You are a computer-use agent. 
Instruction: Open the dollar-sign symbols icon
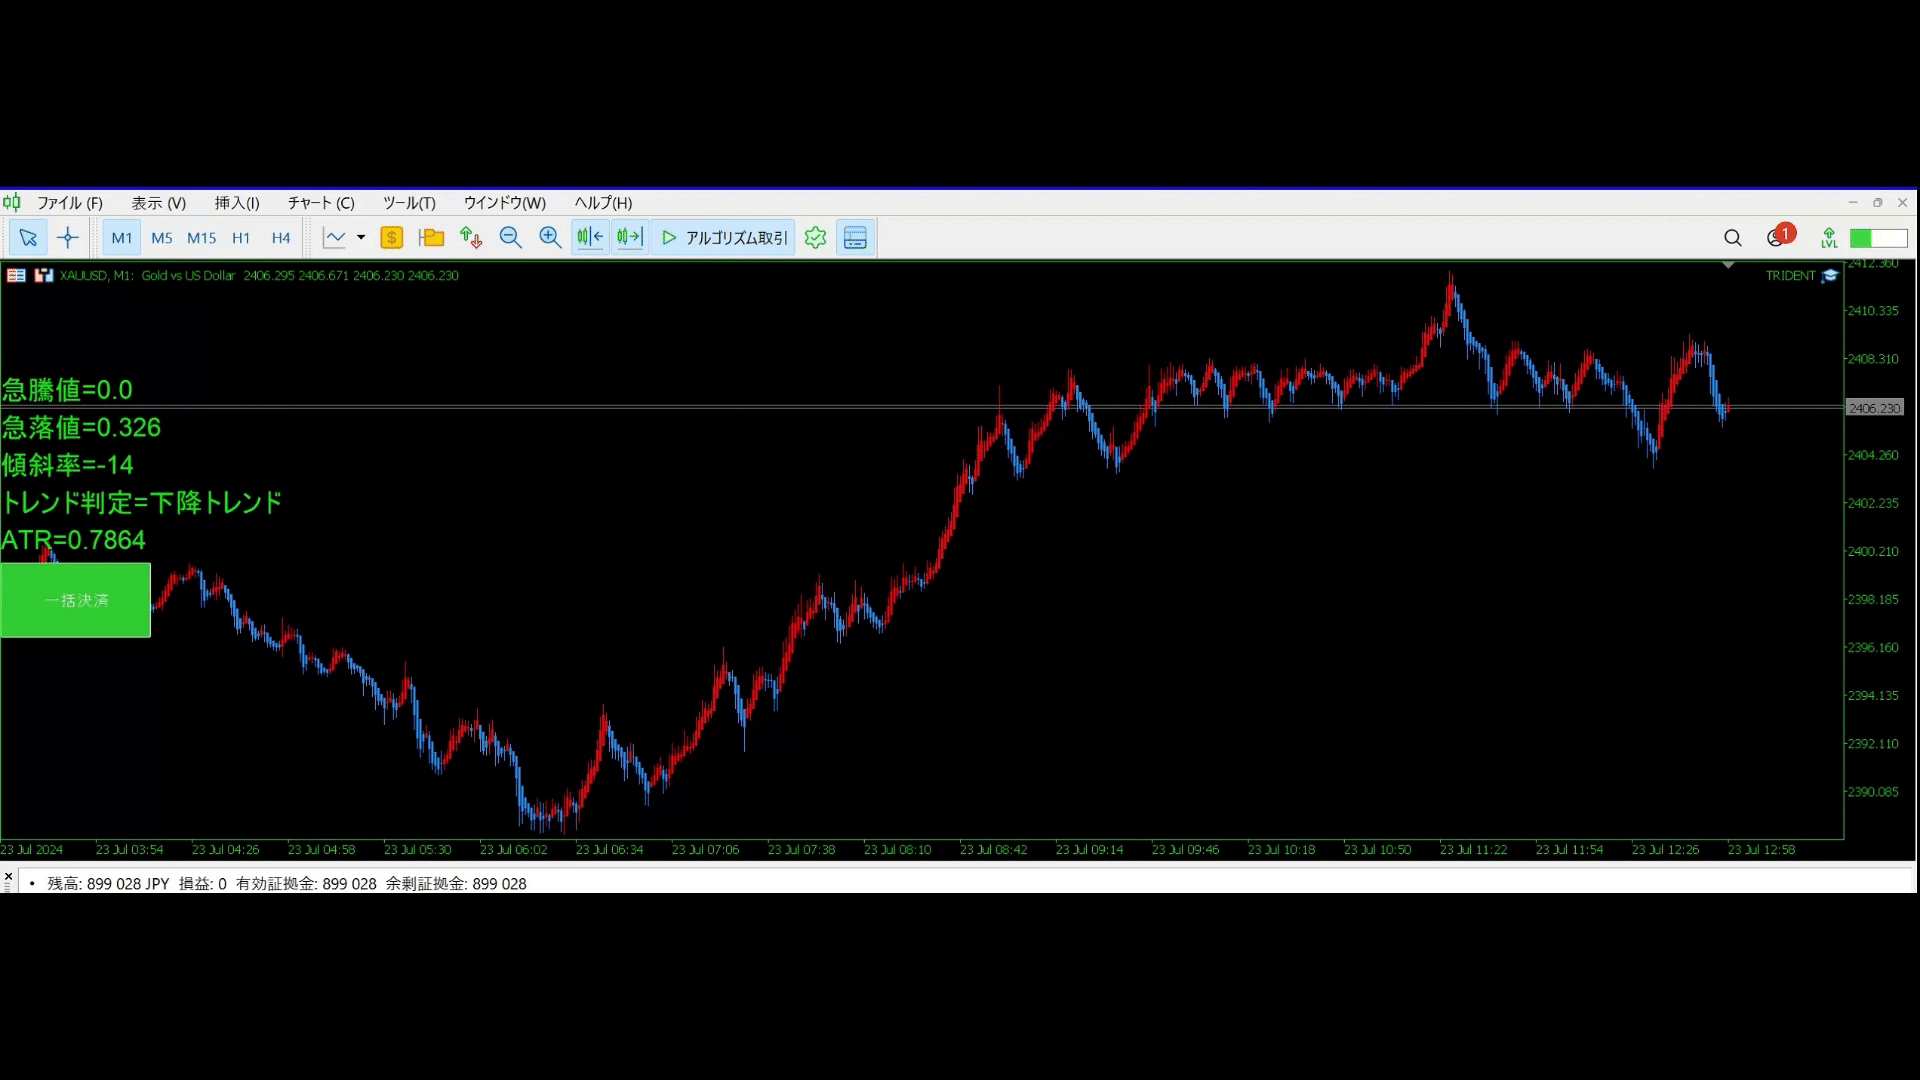[392, 238]
